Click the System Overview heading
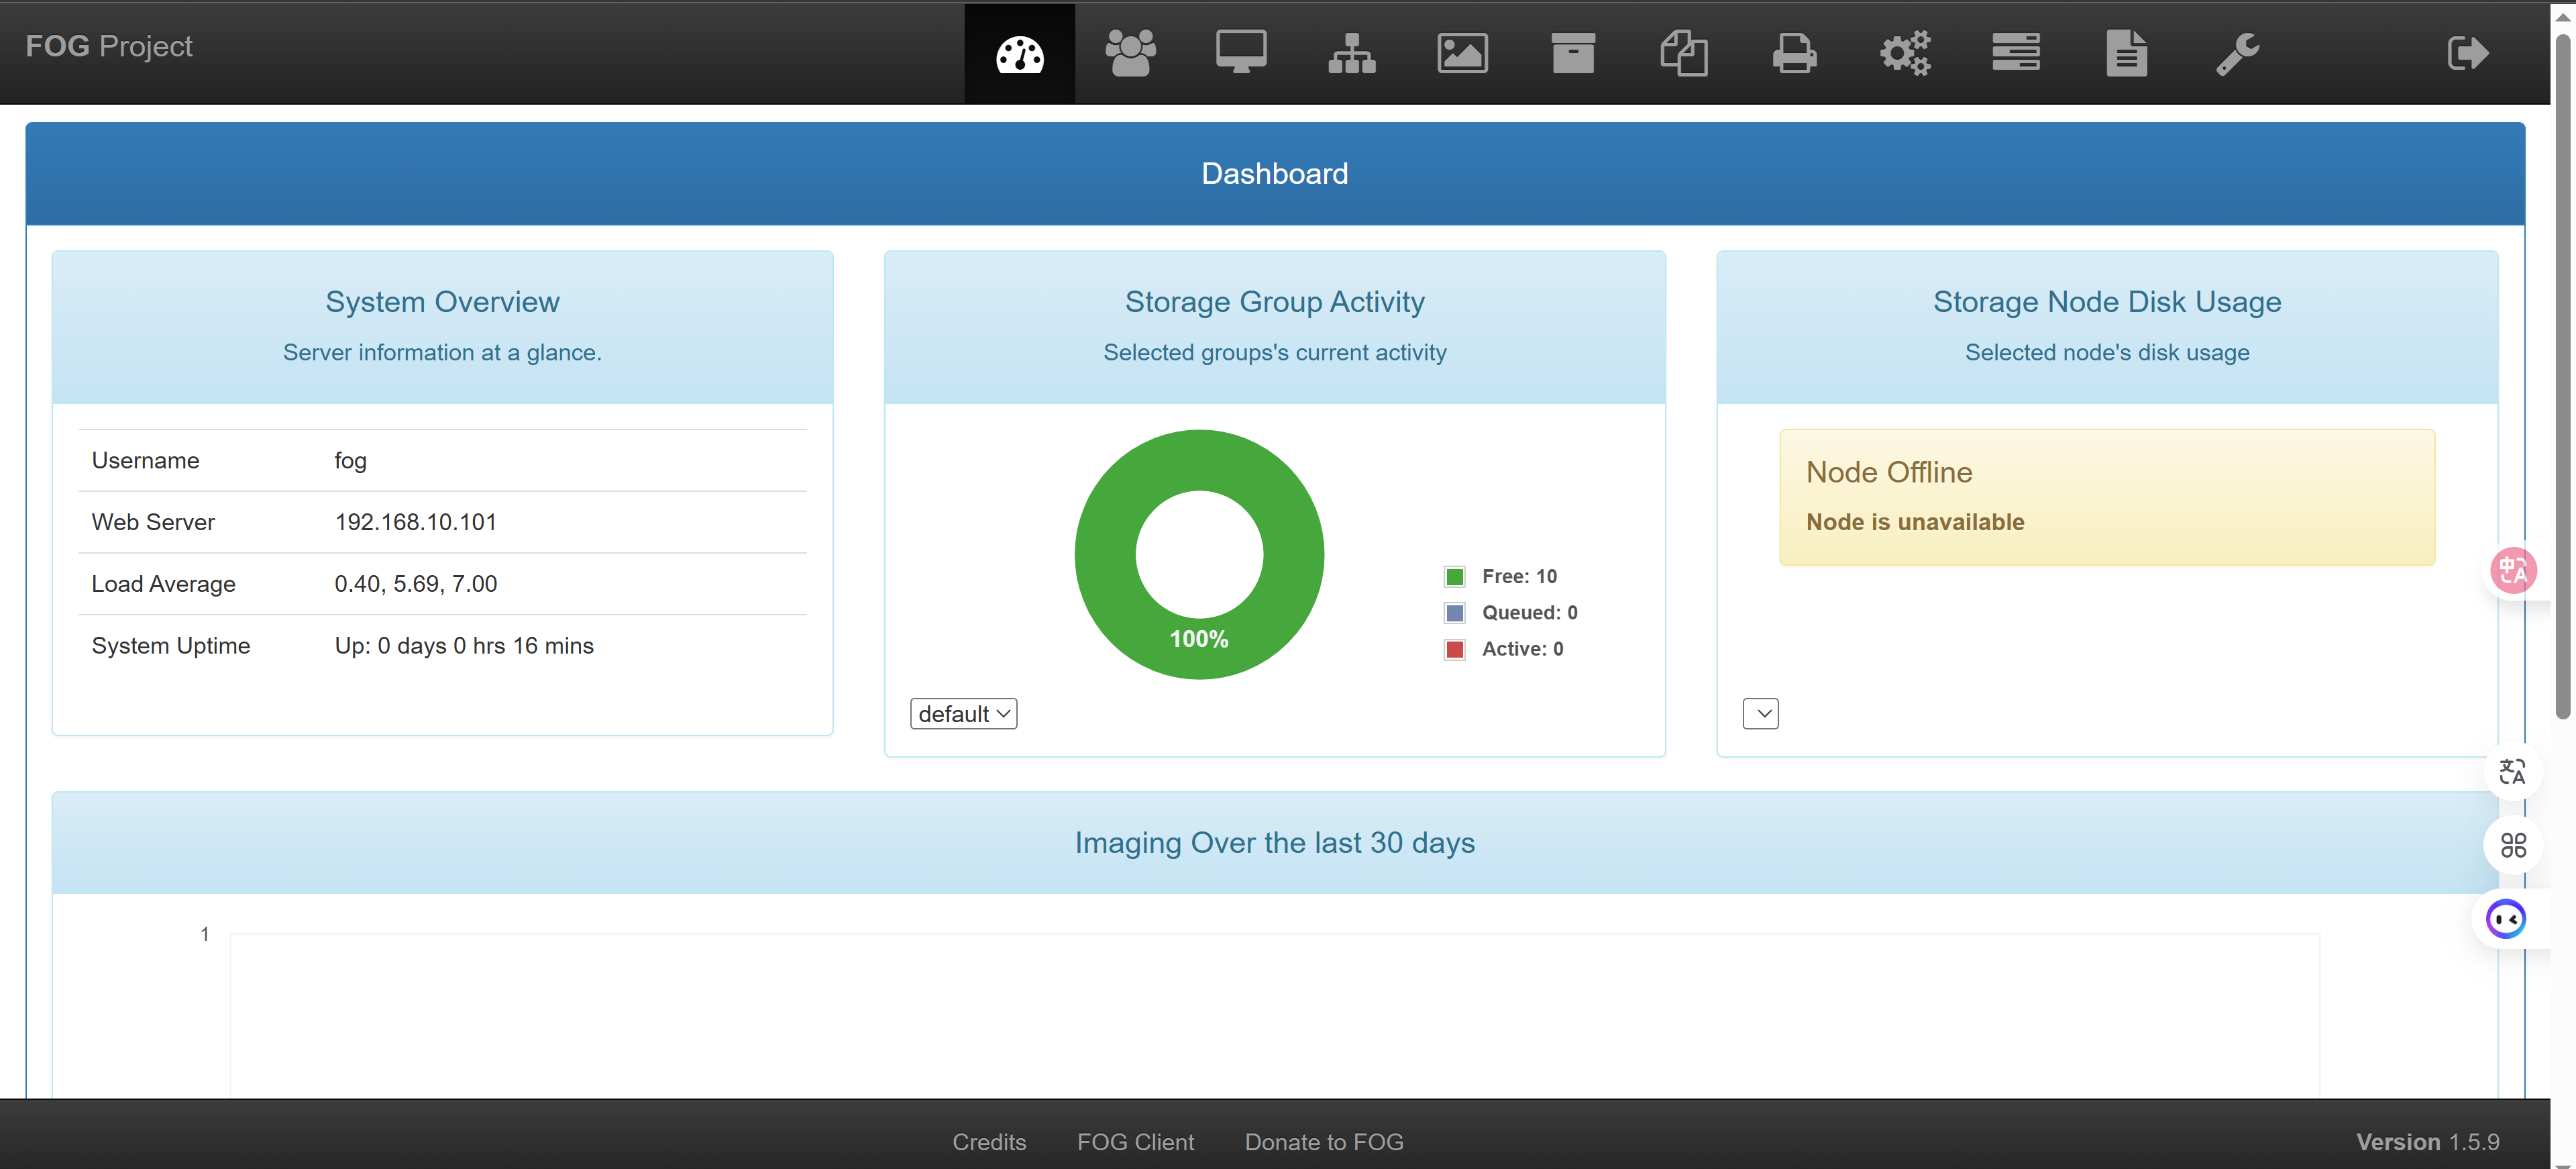This screenshot has width=2576, height=1169. 442,302
